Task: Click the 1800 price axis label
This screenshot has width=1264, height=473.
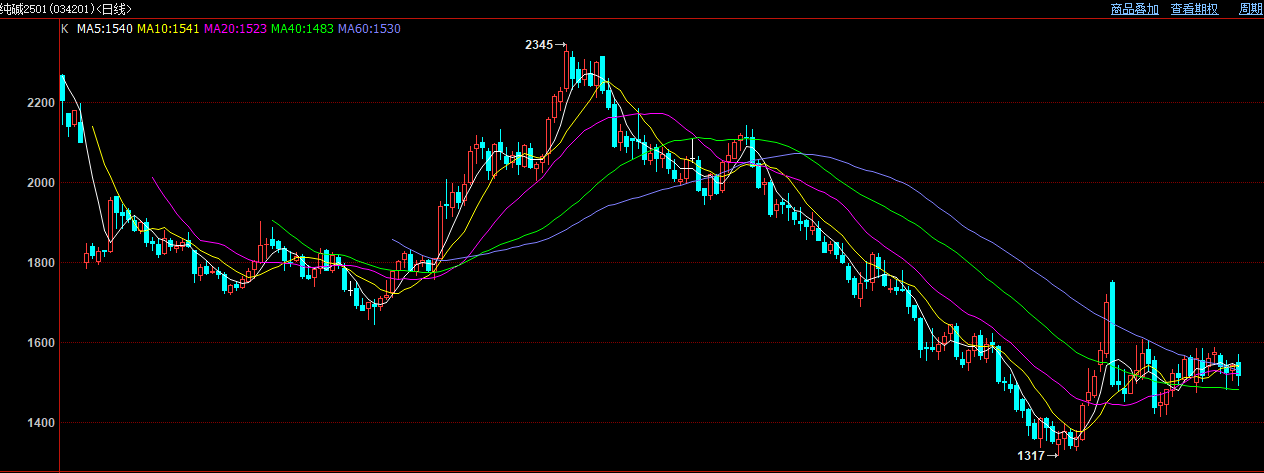Action: click(42, 263)
